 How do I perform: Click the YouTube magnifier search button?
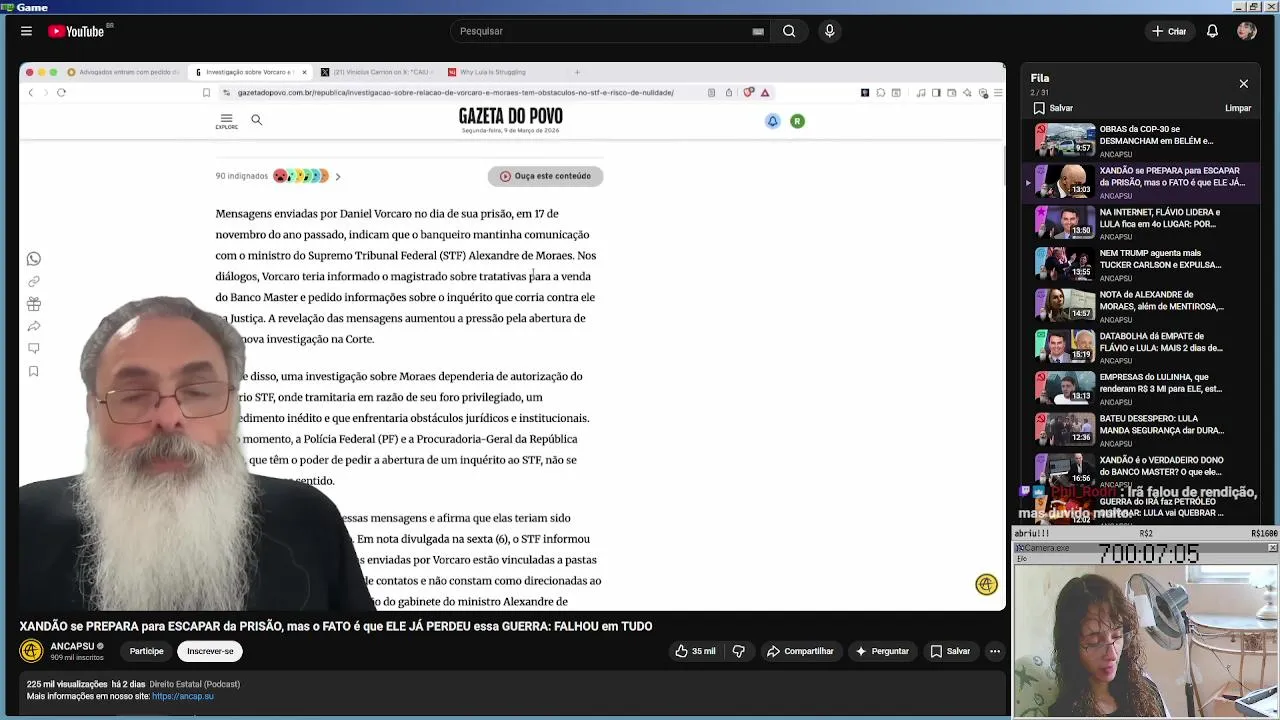coord(789,31)
